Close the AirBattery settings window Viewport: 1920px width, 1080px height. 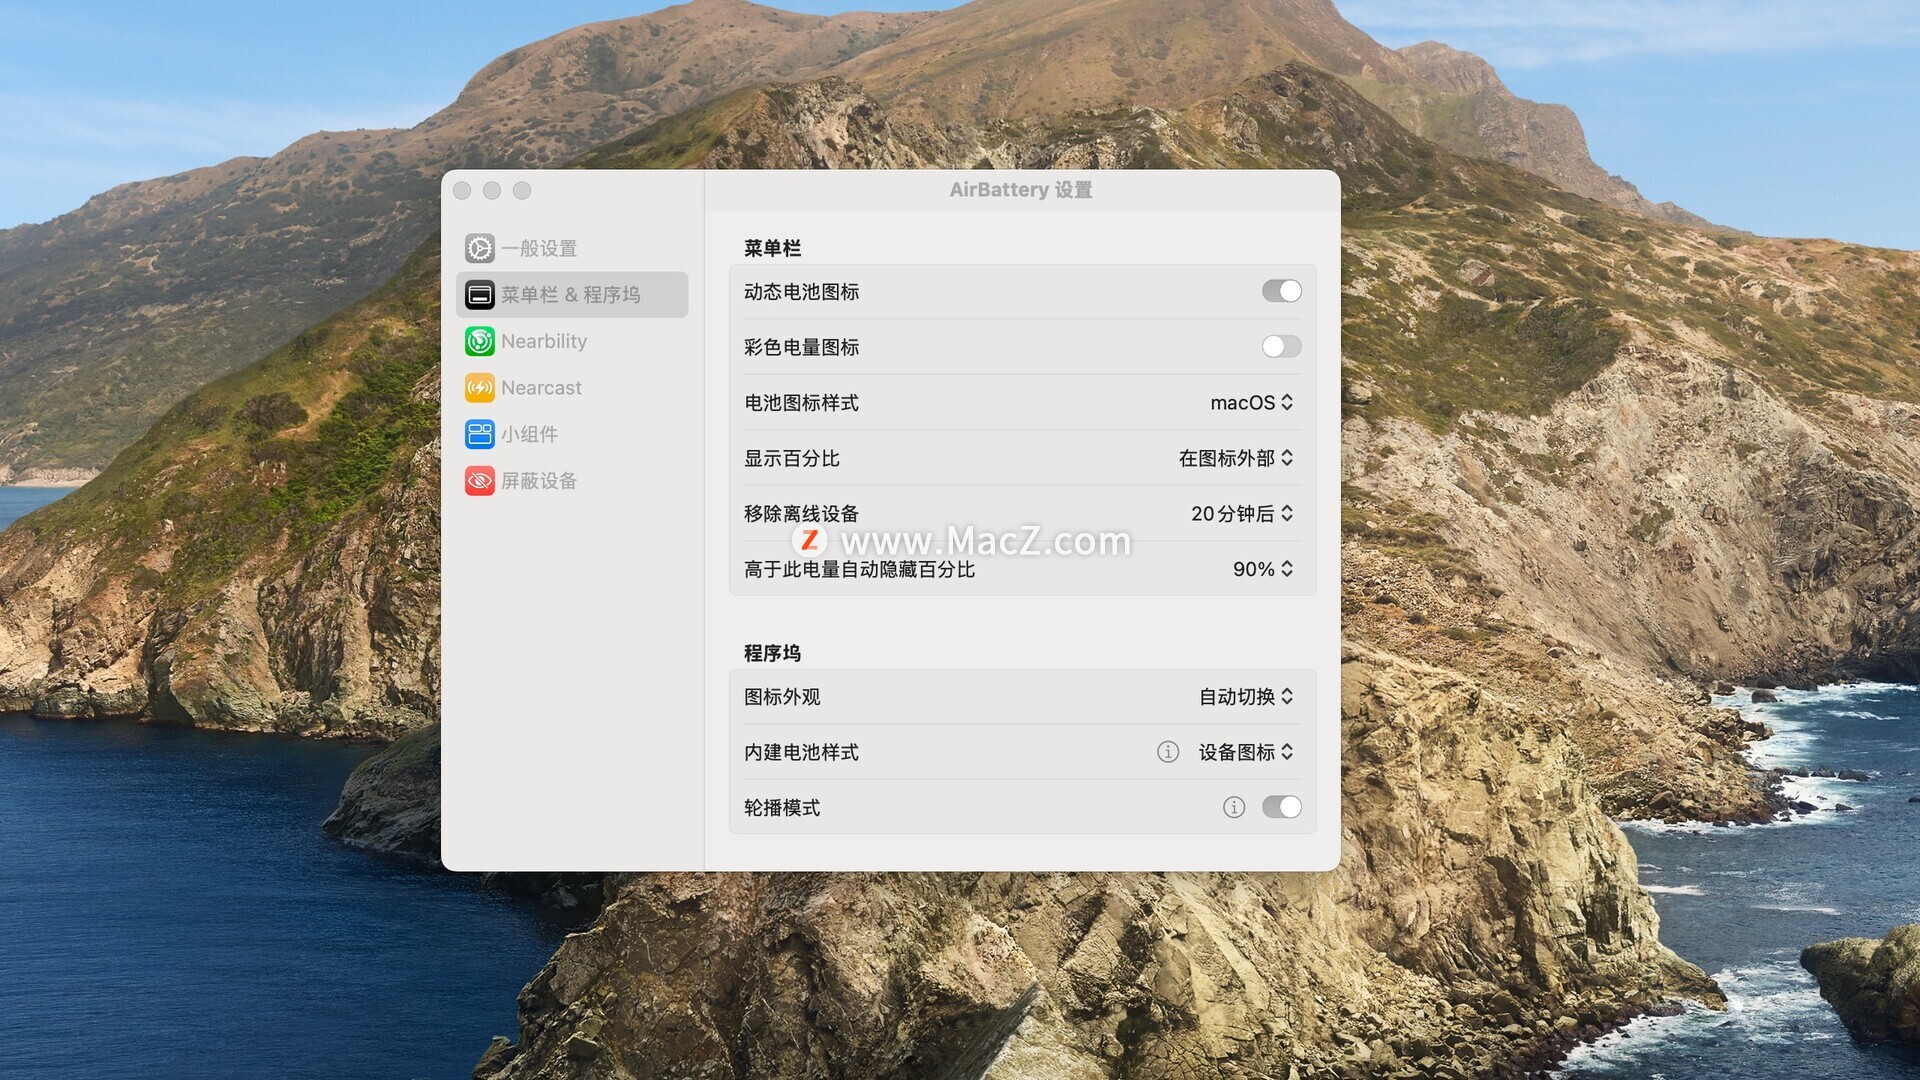click(462, 190)
